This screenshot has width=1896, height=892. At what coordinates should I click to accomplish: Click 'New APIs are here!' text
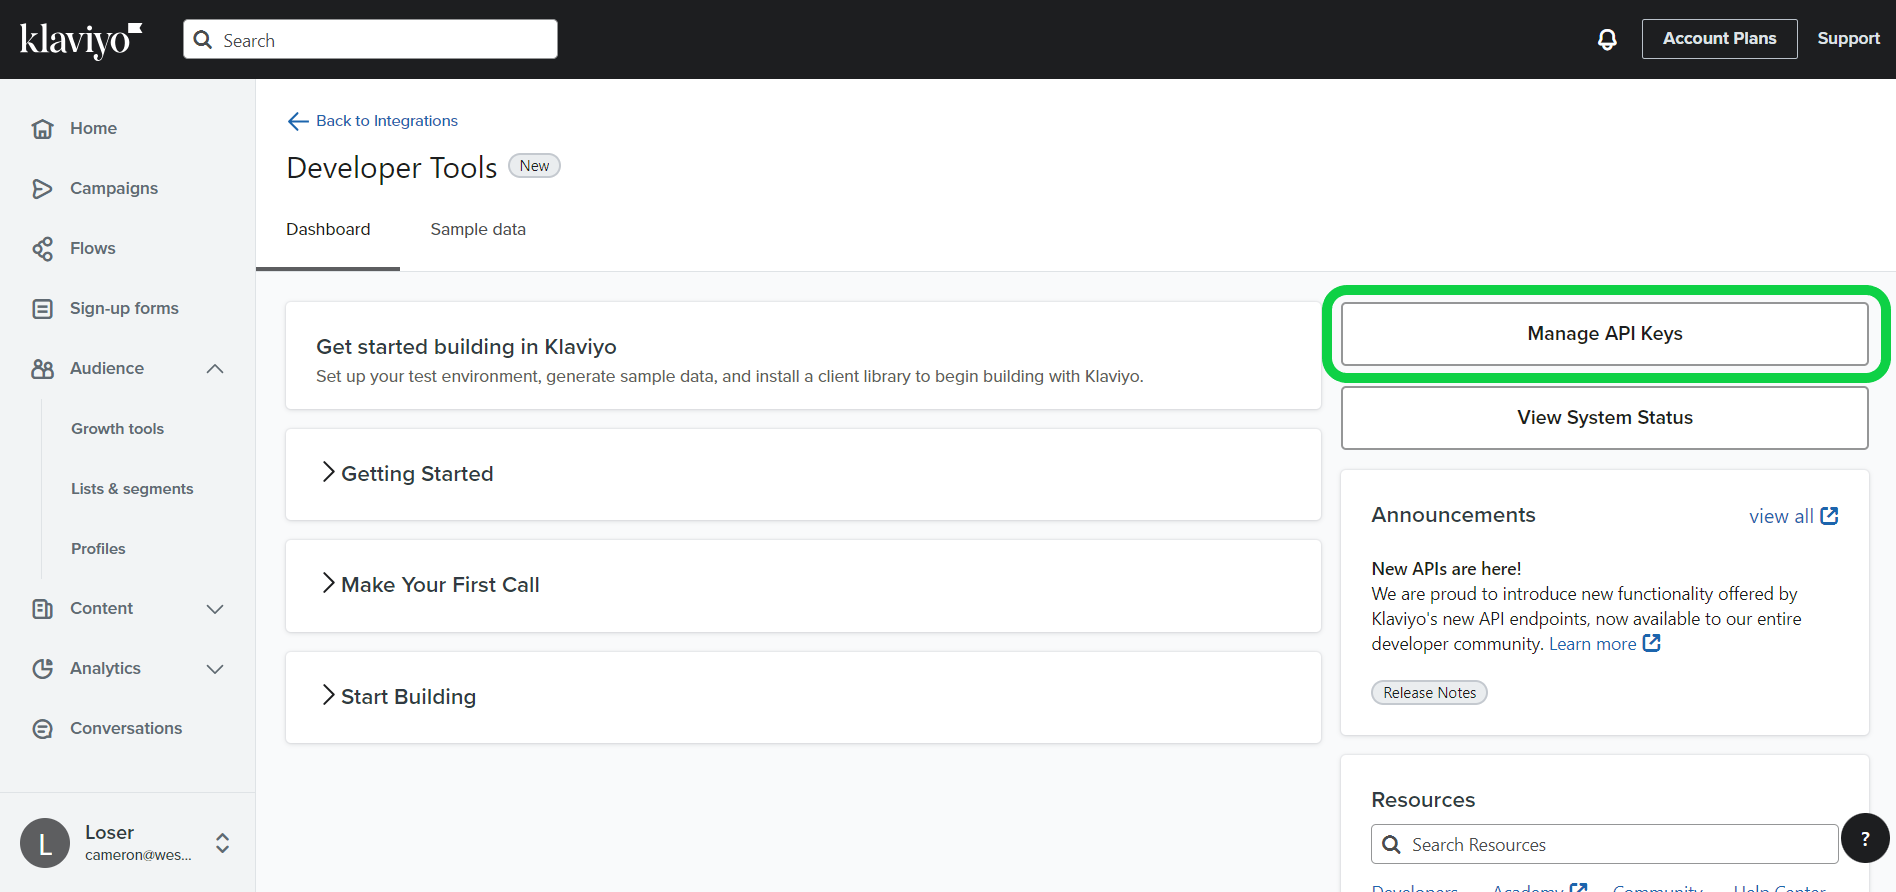(1446, 569)
